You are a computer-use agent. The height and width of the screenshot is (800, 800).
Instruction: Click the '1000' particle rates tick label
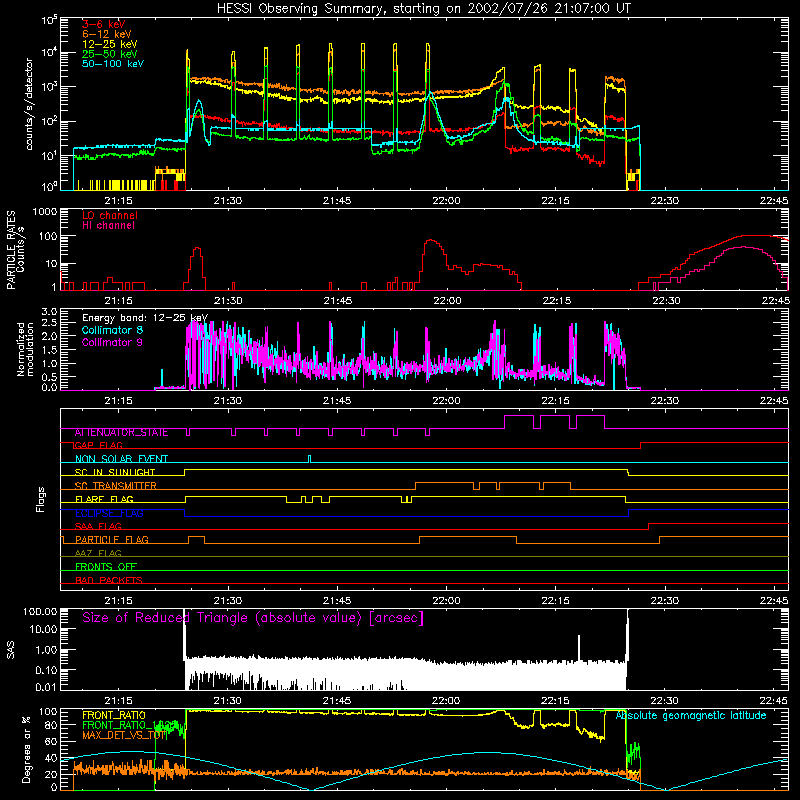point(45,212)
